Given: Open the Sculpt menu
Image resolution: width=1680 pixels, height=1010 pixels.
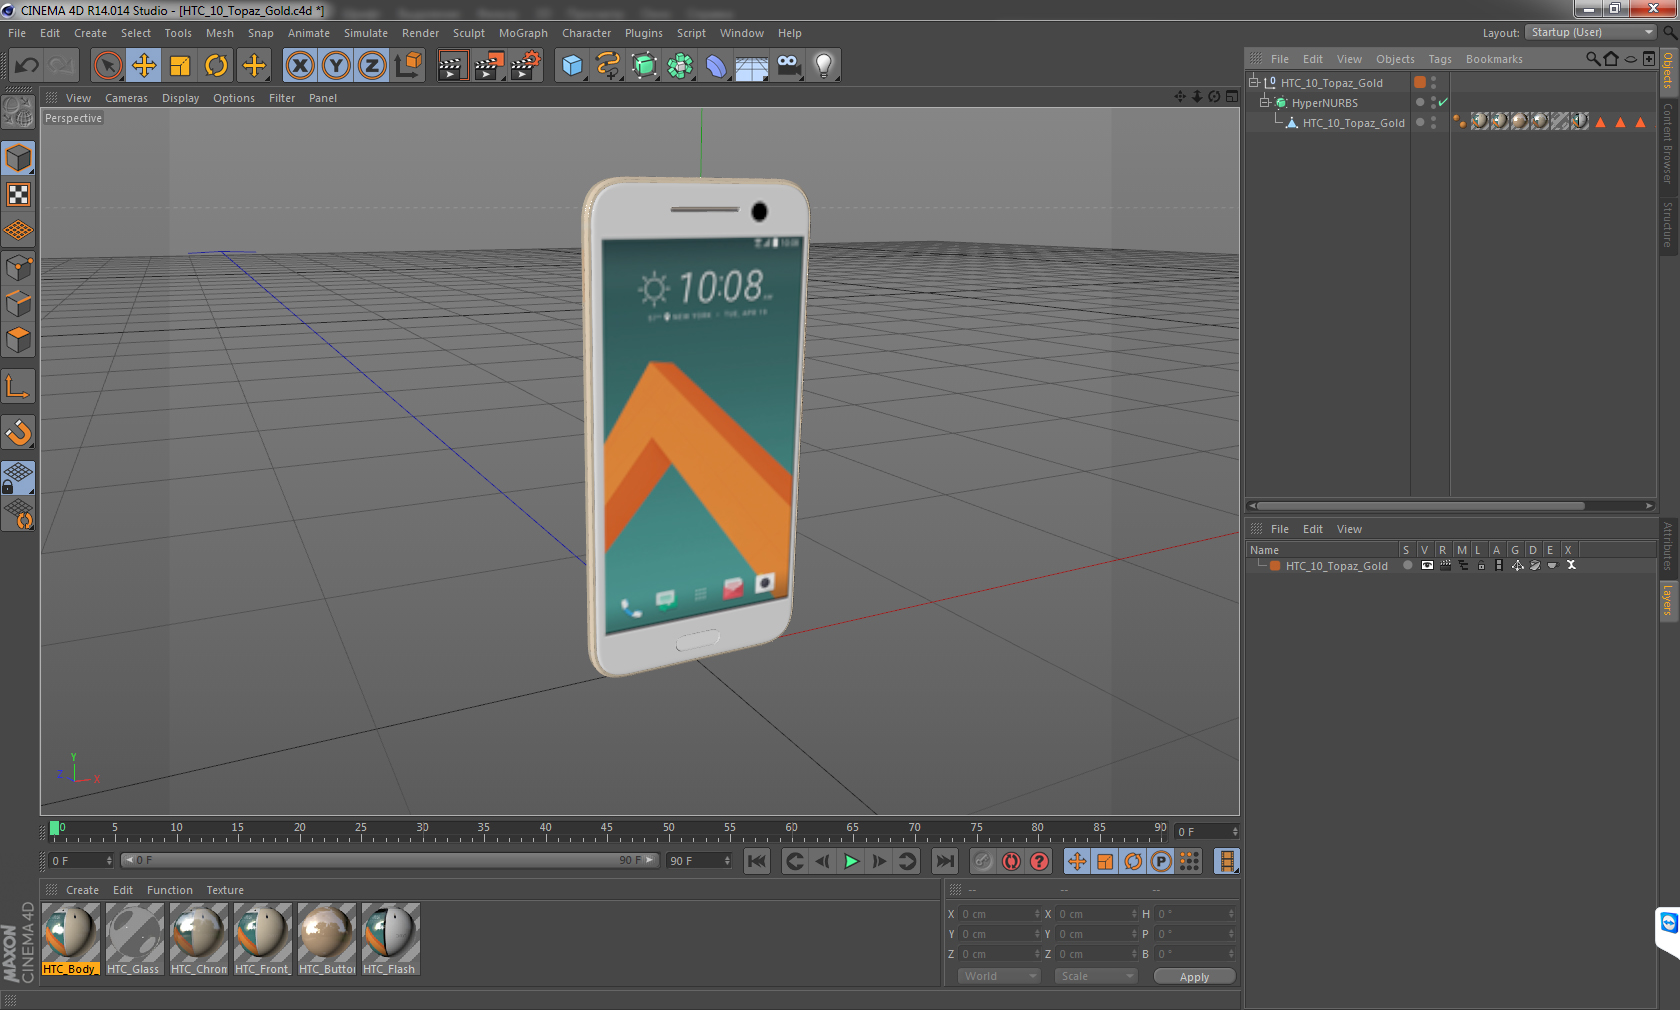Looking at the screenshot, I should pyautogui.click(x=468, y=33).
